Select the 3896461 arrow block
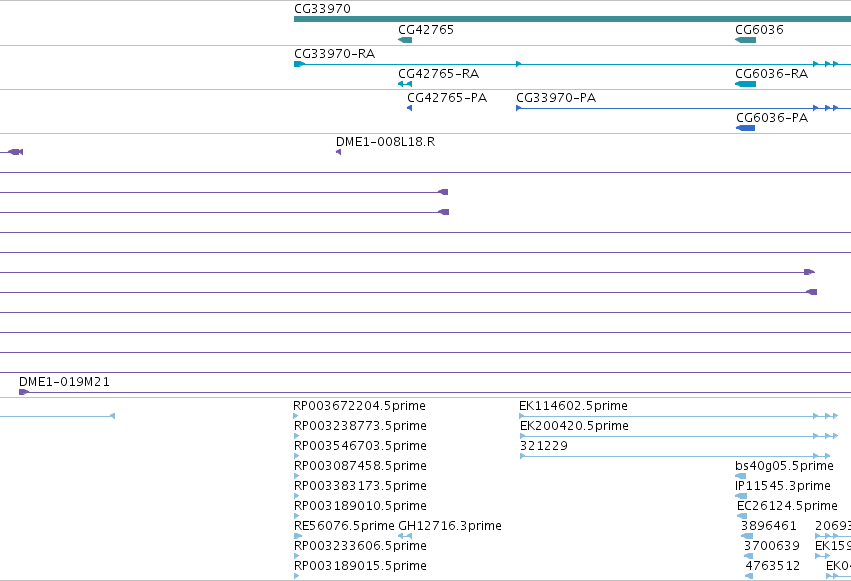The width and height of the screenshot is (851, 581). coord(747,536)
